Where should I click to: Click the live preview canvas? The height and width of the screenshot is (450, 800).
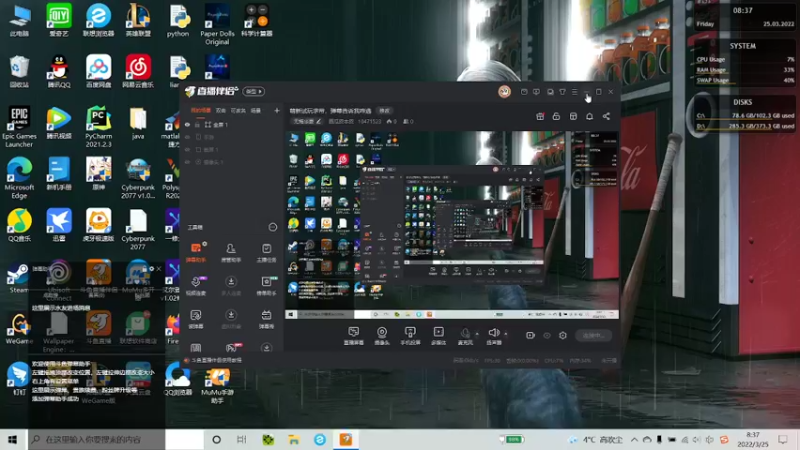(452, 225)
